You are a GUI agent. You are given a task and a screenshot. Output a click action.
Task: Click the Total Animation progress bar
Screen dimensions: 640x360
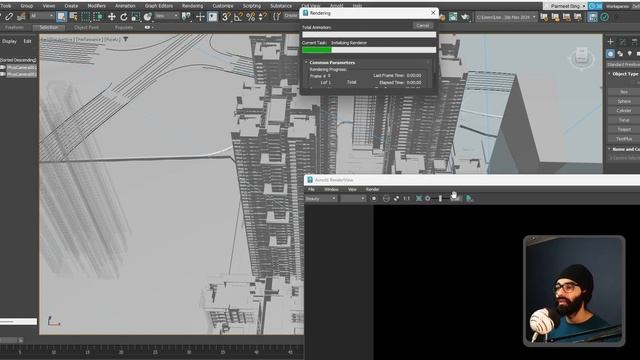[369, 35]
